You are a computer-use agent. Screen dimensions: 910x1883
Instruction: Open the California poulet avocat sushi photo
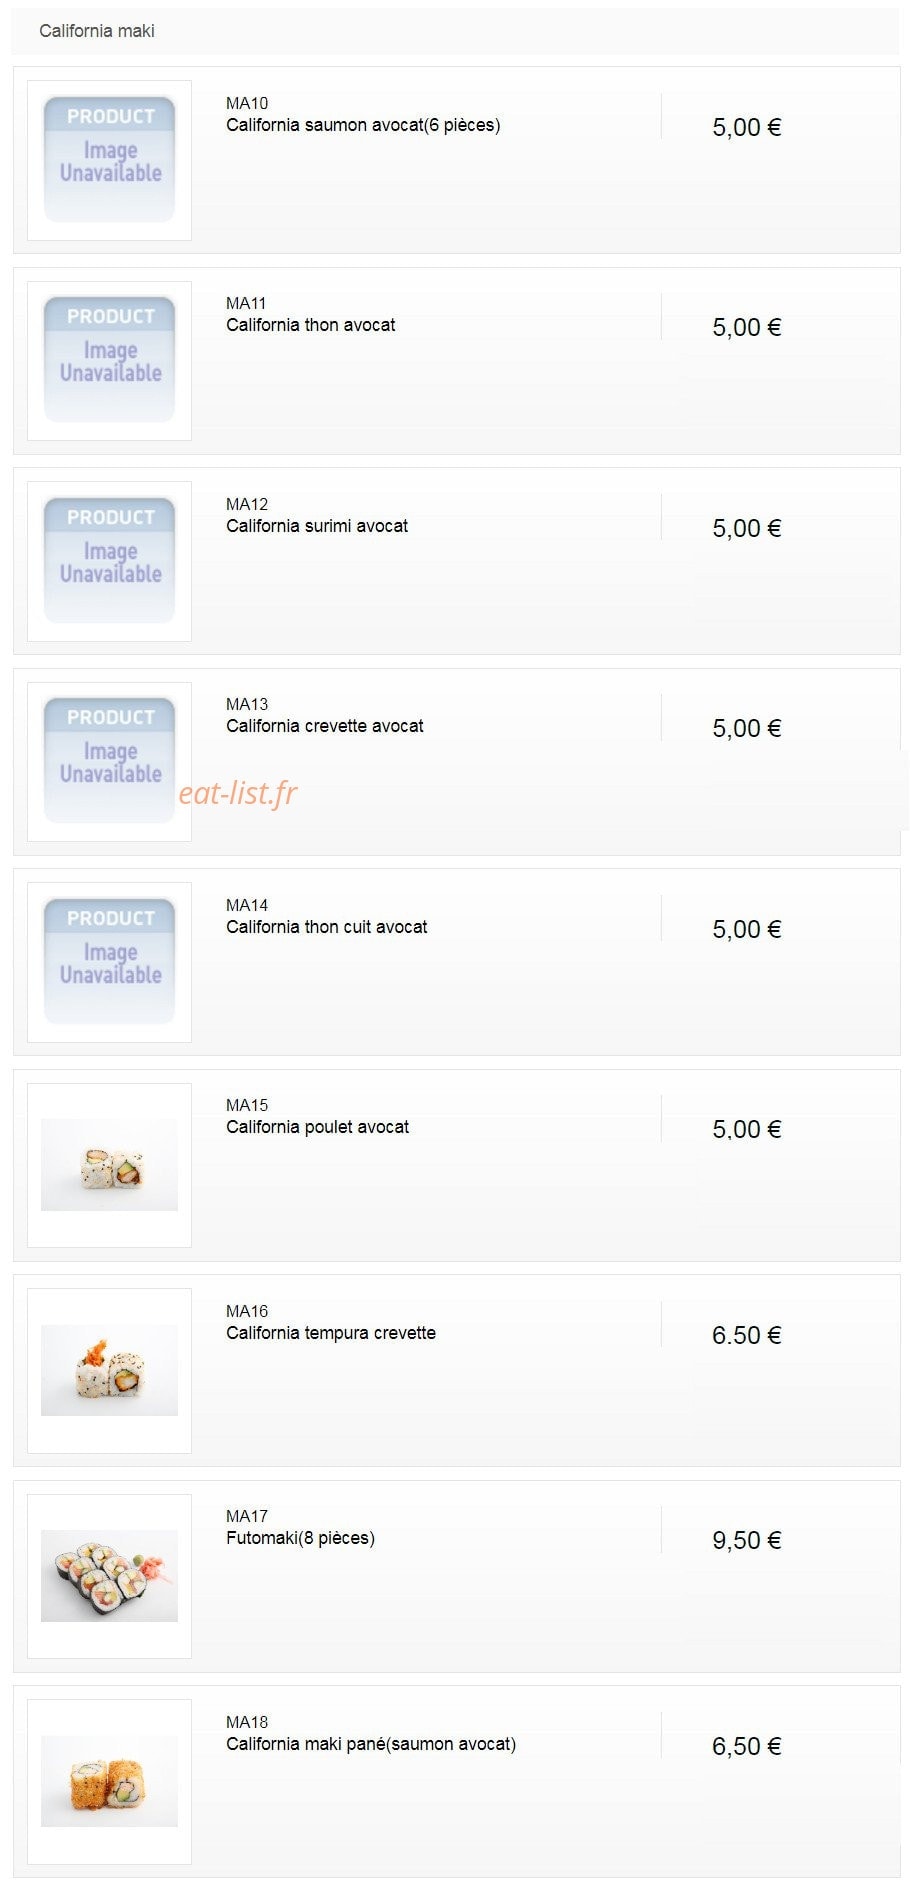(x=109, y=1165)
